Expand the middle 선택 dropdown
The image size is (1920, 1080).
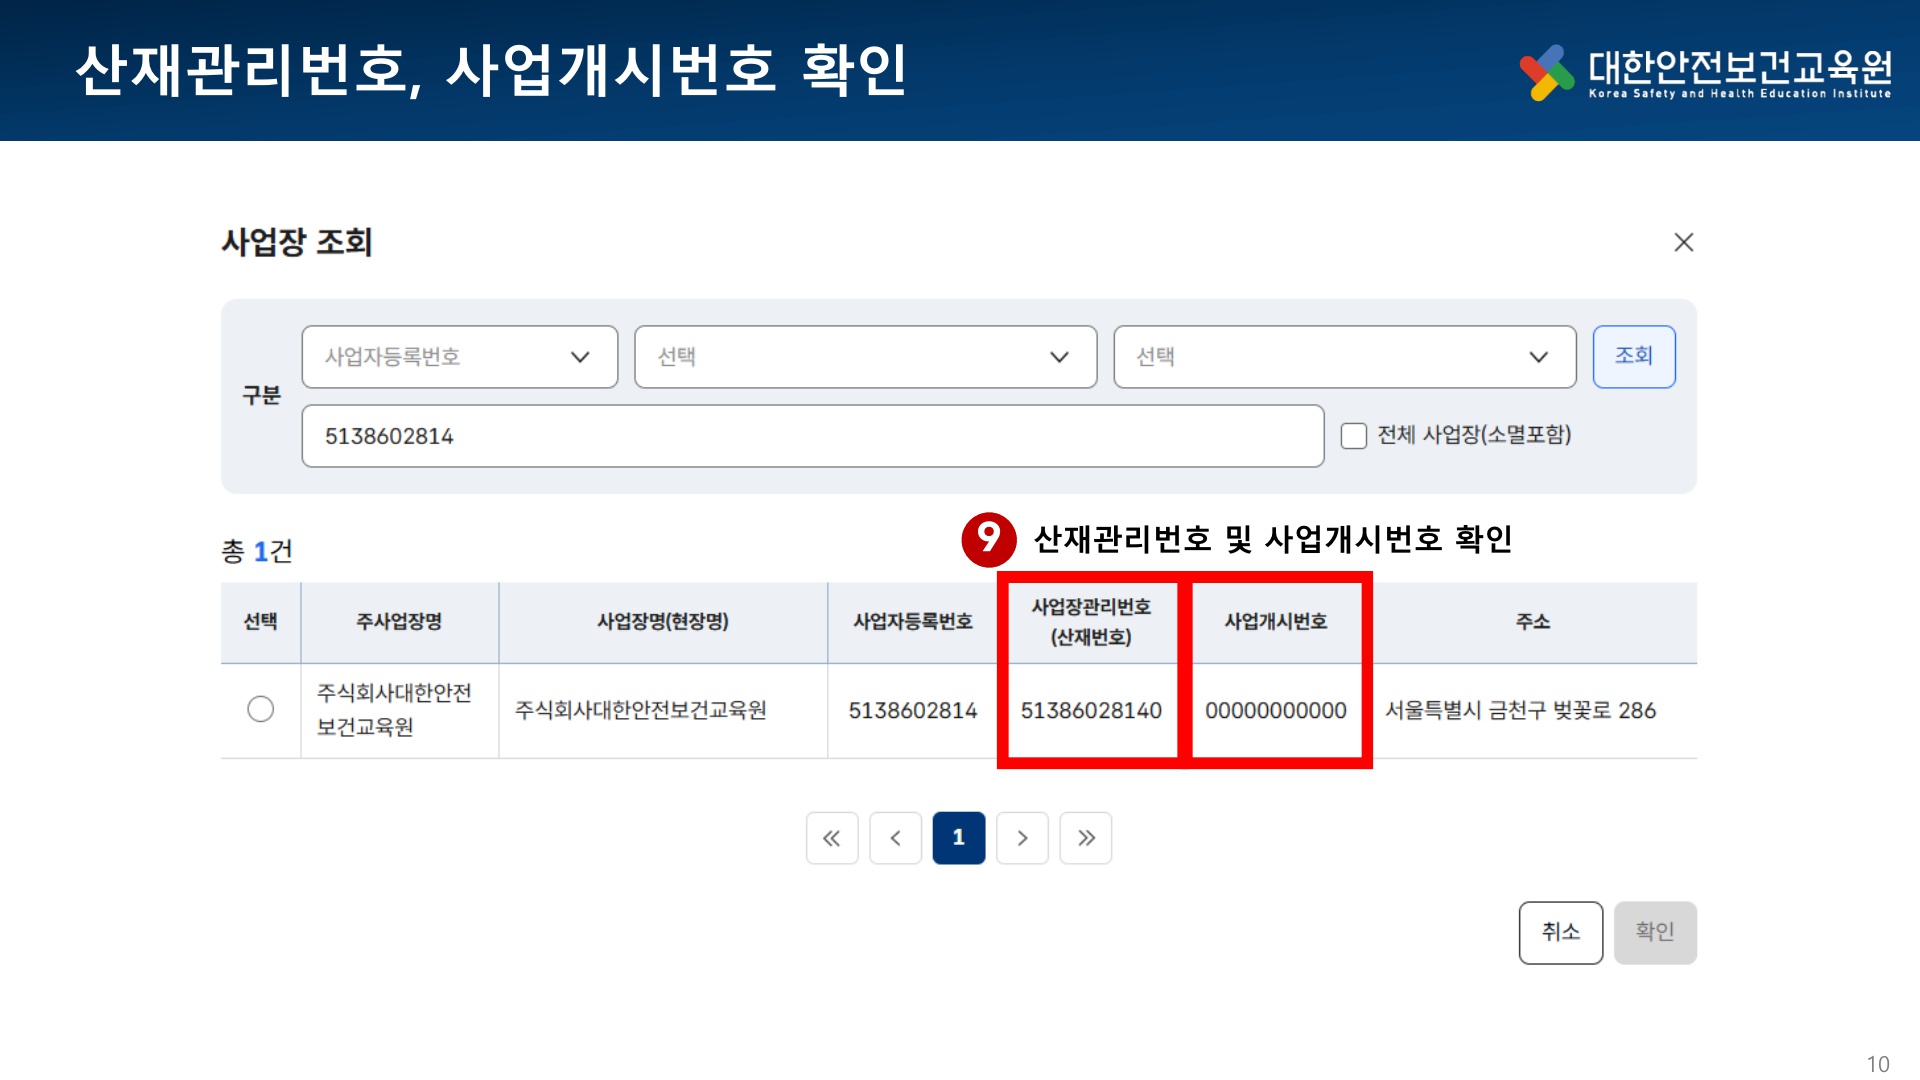pos(865,357)
